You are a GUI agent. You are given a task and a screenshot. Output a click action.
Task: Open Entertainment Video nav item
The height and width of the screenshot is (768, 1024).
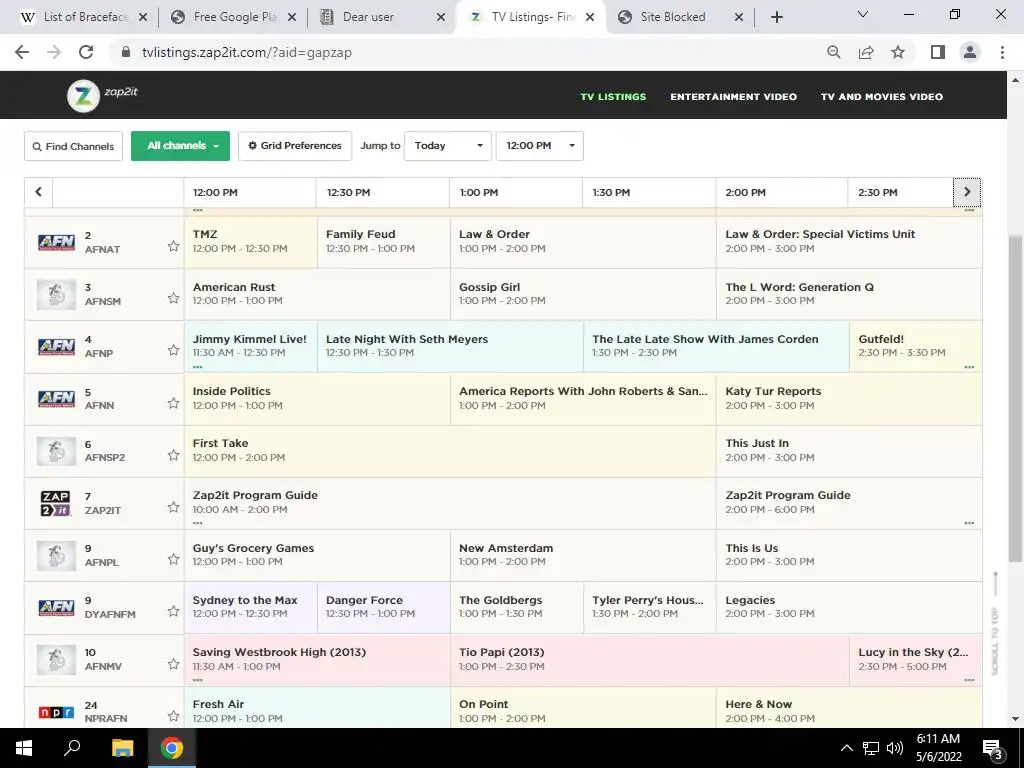click(x=733, y=97)
